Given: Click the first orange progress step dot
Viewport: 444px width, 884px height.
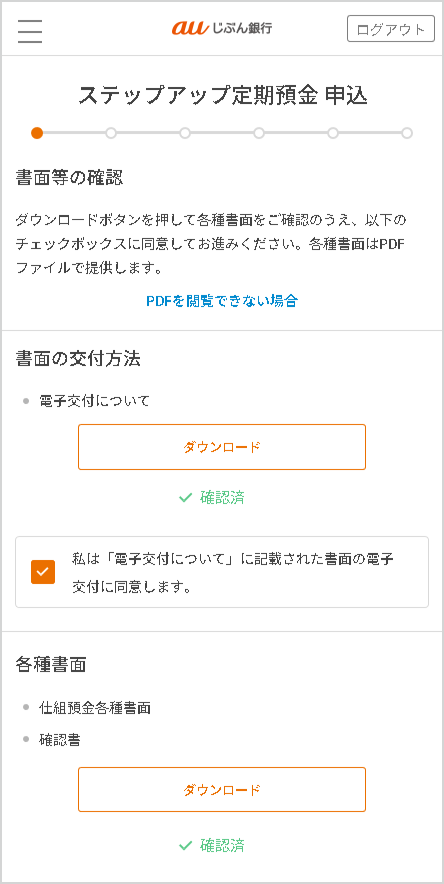Looking at the screenshot, I should click(37, 133).
